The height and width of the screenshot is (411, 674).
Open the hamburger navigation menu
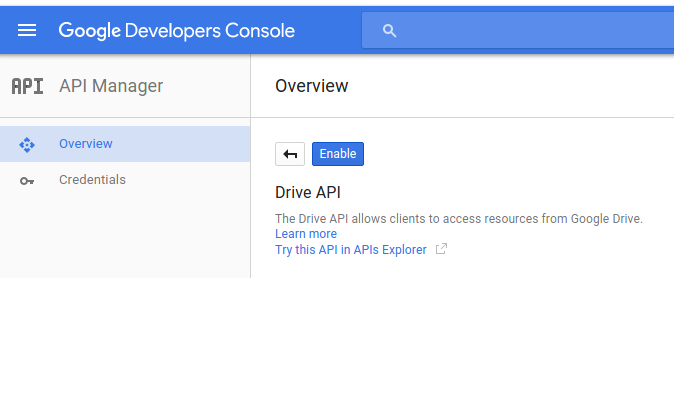point(27,31)
